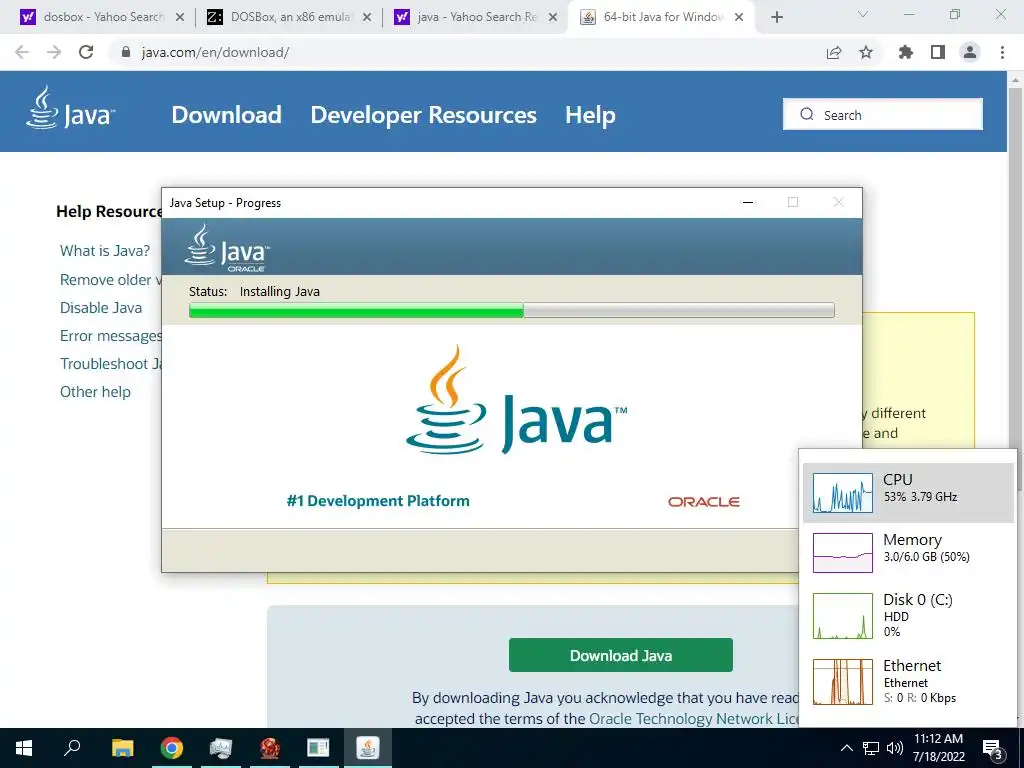Go back with the browser back arrow
Image resolution: width=1024 pixels, height=768 pixels.
(x=22, y=52)
